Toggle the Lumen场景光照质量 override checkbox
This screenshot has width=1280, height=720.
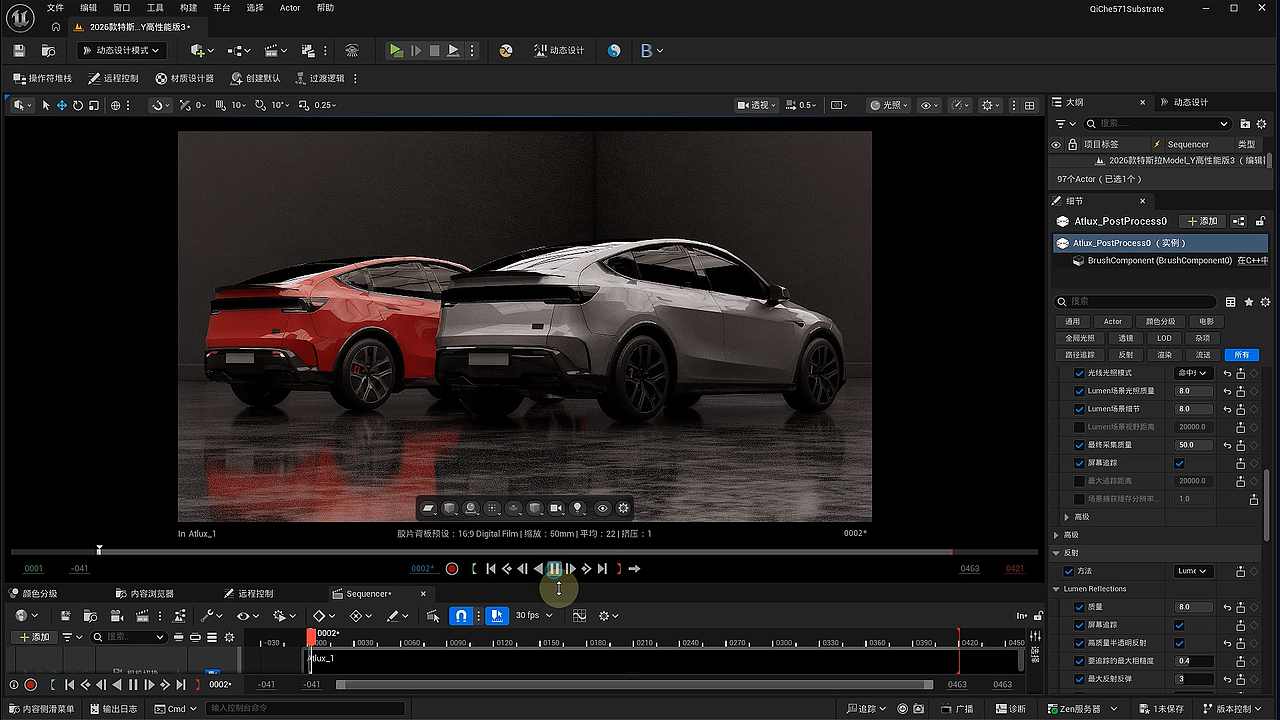point(1079,391)
